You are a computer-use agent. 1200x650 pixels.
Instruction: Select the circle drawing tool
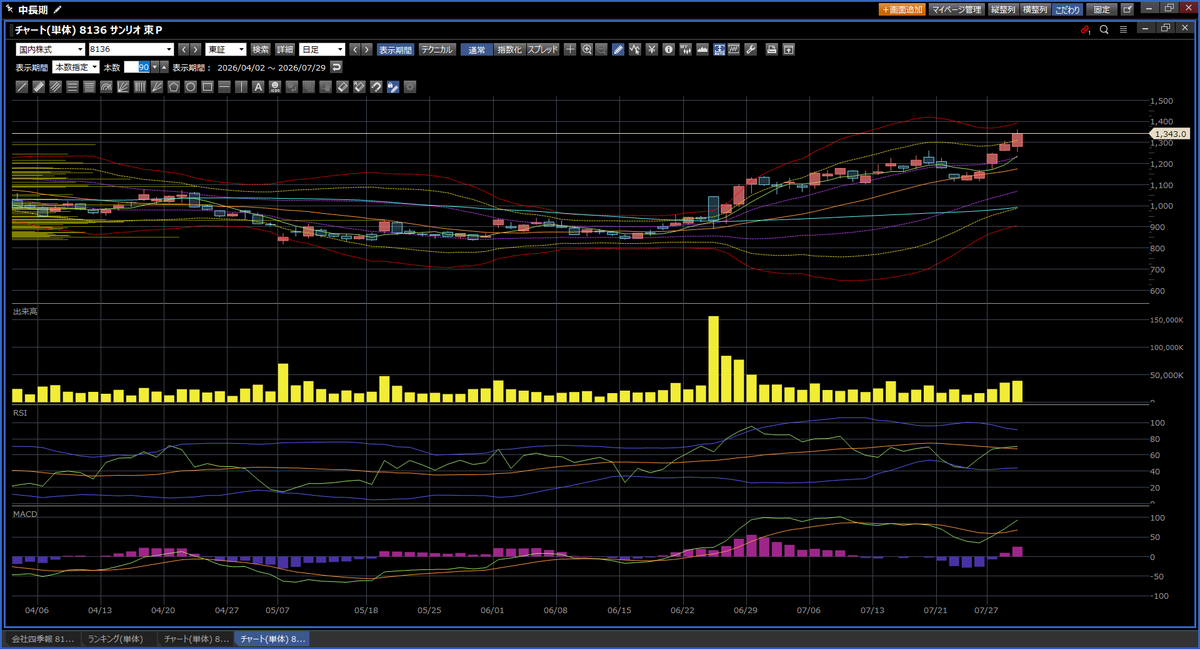[190, 87]
